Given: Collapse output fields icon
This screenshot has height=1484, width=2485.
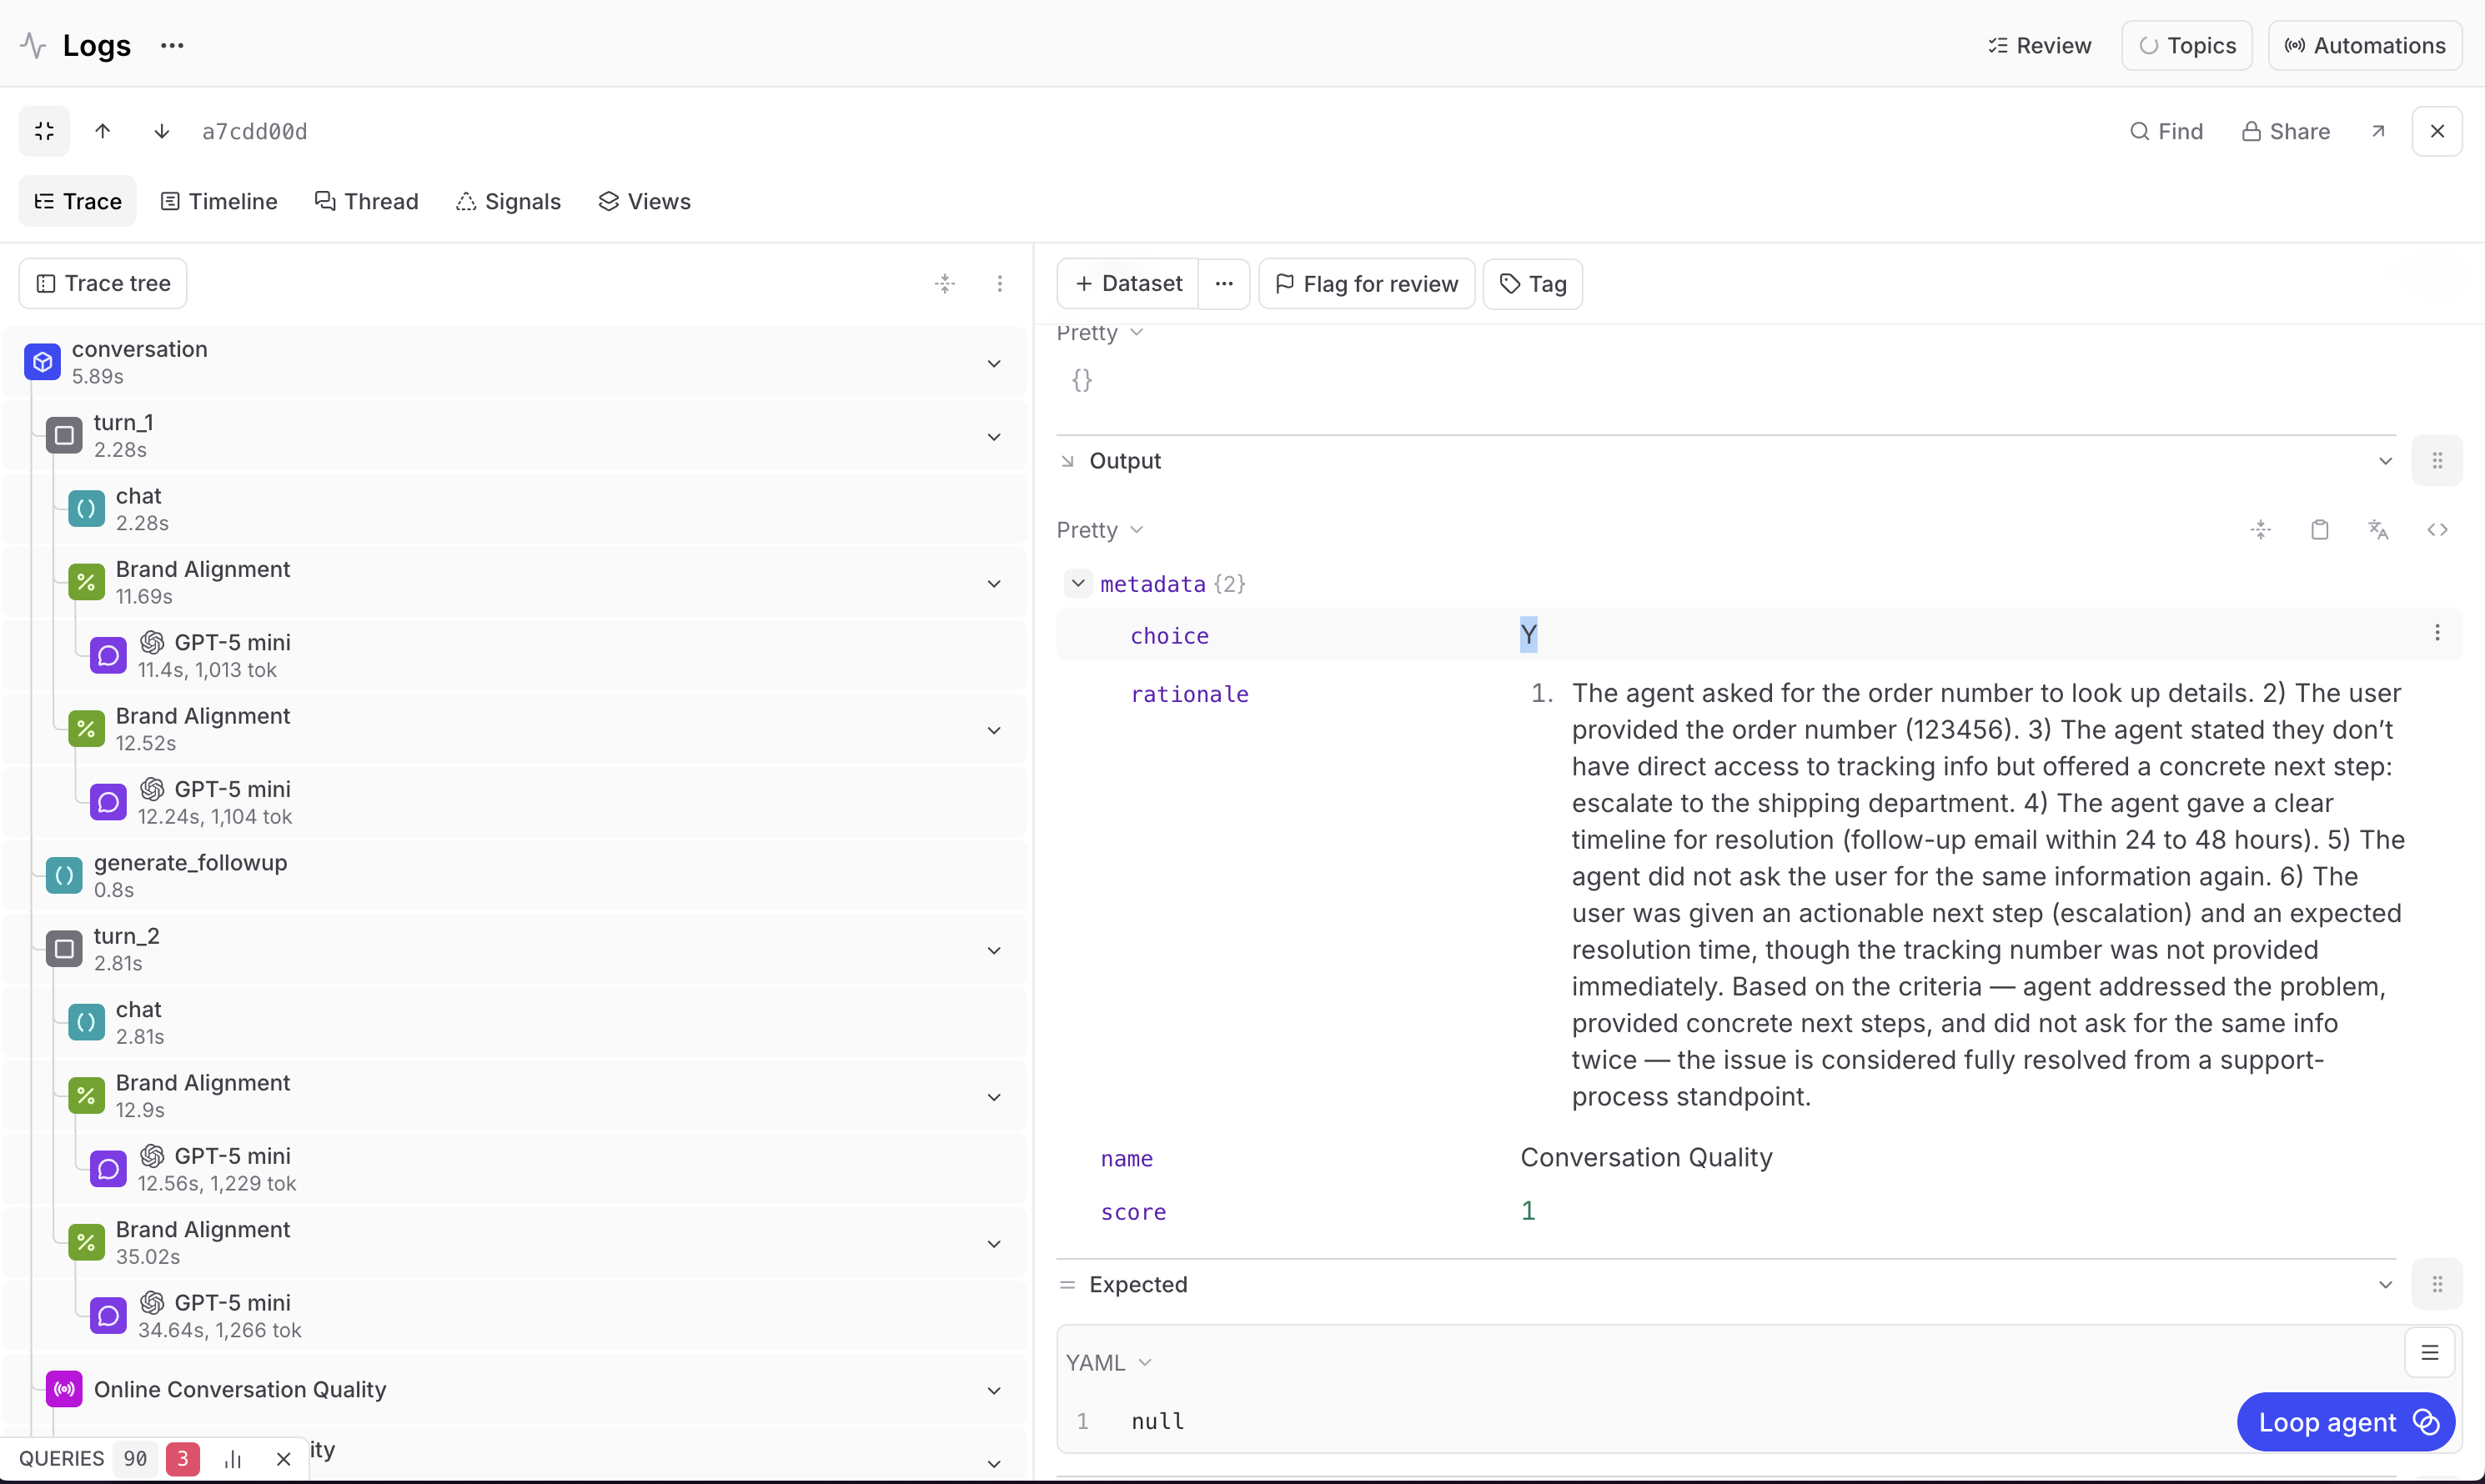Looking at the screenshot, I should click(2261, 530).
